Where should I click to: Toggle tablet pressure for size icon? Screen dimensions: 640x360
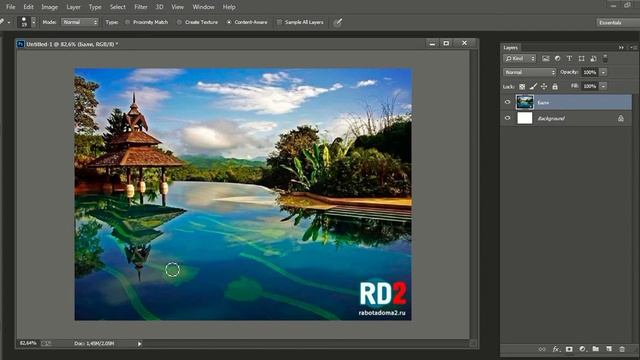(338, 22)
